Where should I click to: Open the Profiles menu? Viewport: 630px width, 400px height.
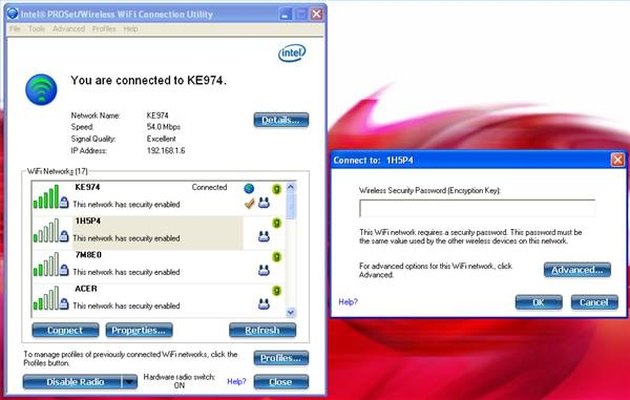click(x=104, y=29)
